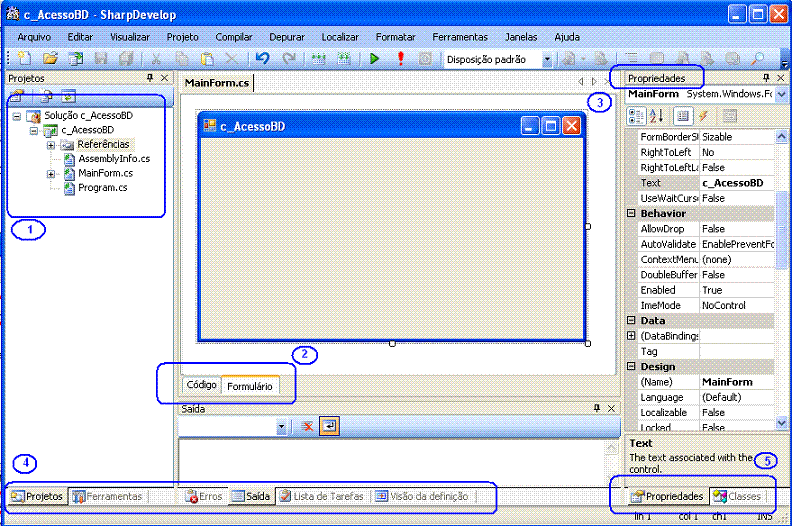This screenshot has height=526, width=792.
Task: Close the Saída output panel
Action: (611, 408)
